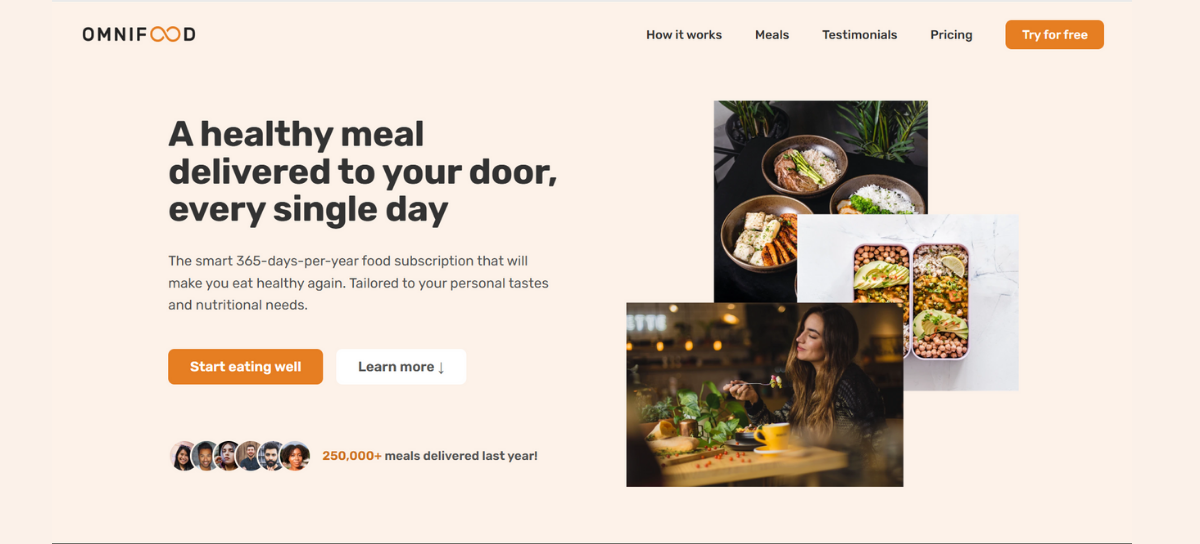The image size is (1200, 544).
Task: Click the last avatar with curly-haired woman
Action: pyautogui.click(x=295, y=456)
